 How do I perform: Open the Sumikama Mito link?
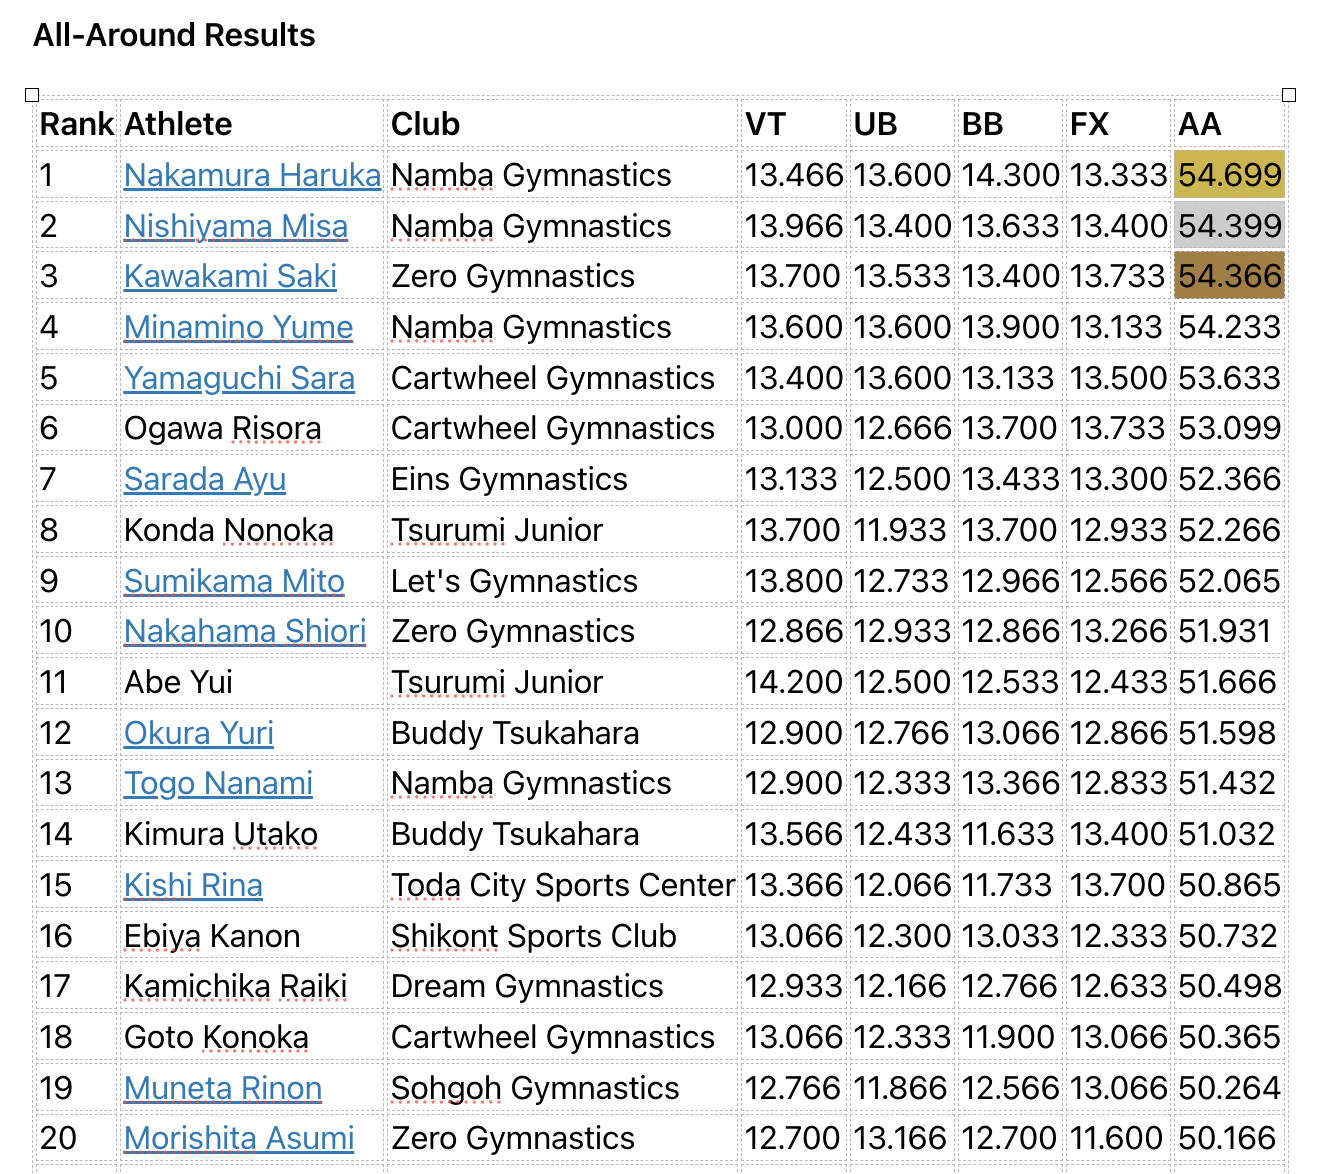click(234, 581)
